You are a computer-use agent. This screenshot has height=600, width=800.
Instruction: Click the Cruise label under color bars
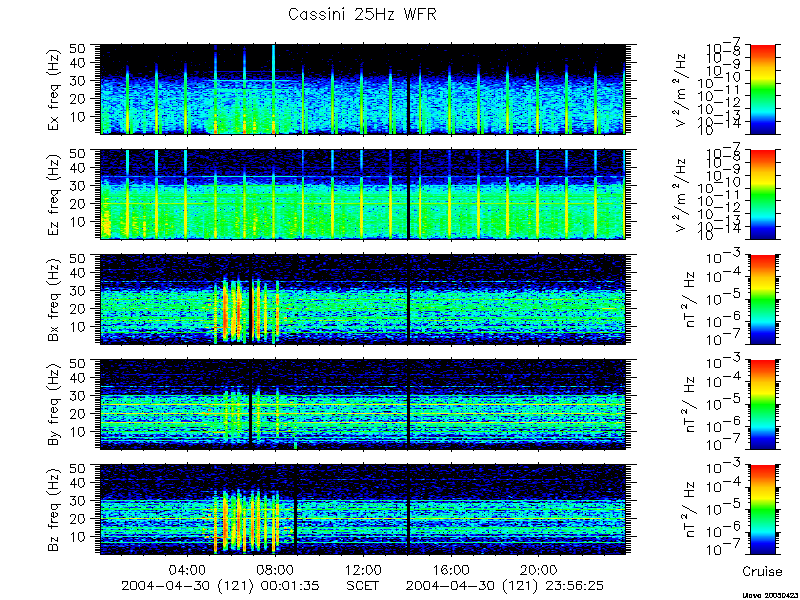[x=762, y=571]
